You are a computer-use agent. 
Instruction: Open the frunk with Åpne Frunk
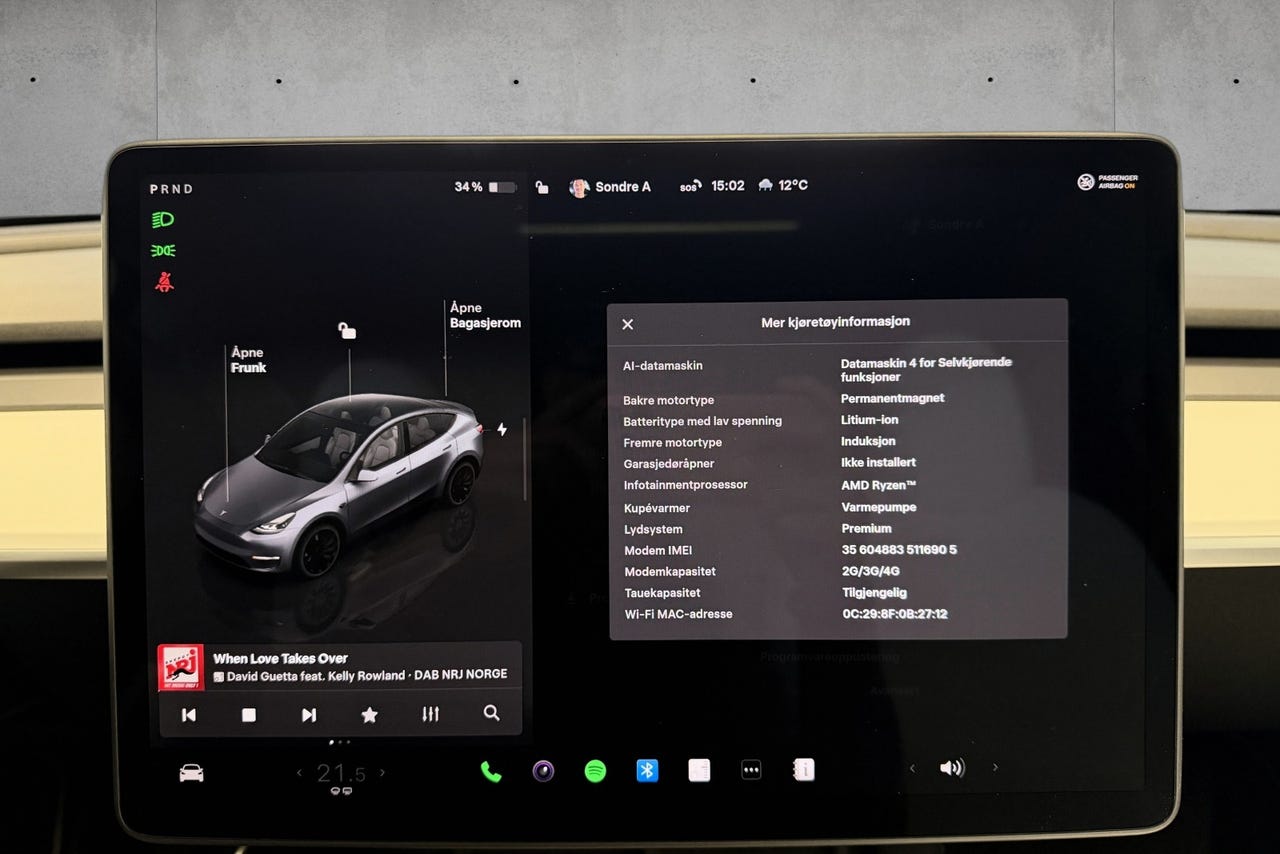tap(248, 360)
